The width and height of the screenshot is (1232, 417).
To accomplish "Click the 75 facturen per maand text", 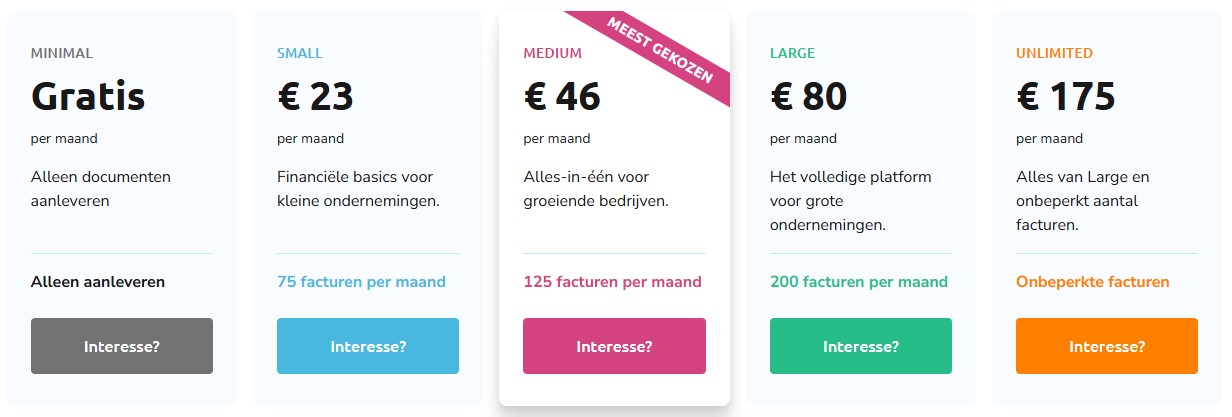I will [361, 282].
